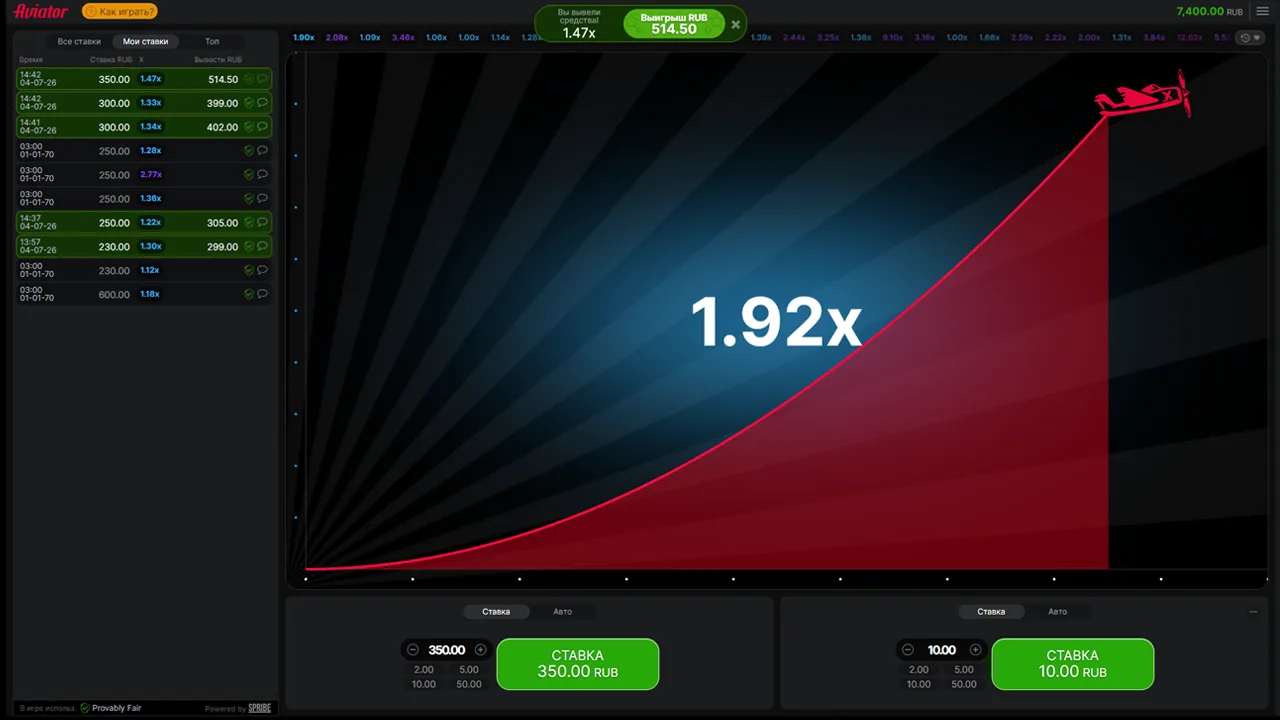The height and width of the screenshot is (720, 1280).
Task: Click the Aviator logo
Action: click(x=41, y=12)
